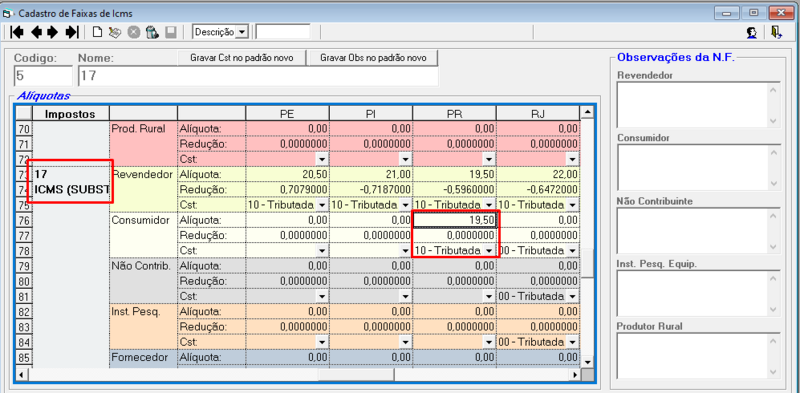
Task: Click grid vertical scrollbar up arrow
Action: (x=587, y=112)
